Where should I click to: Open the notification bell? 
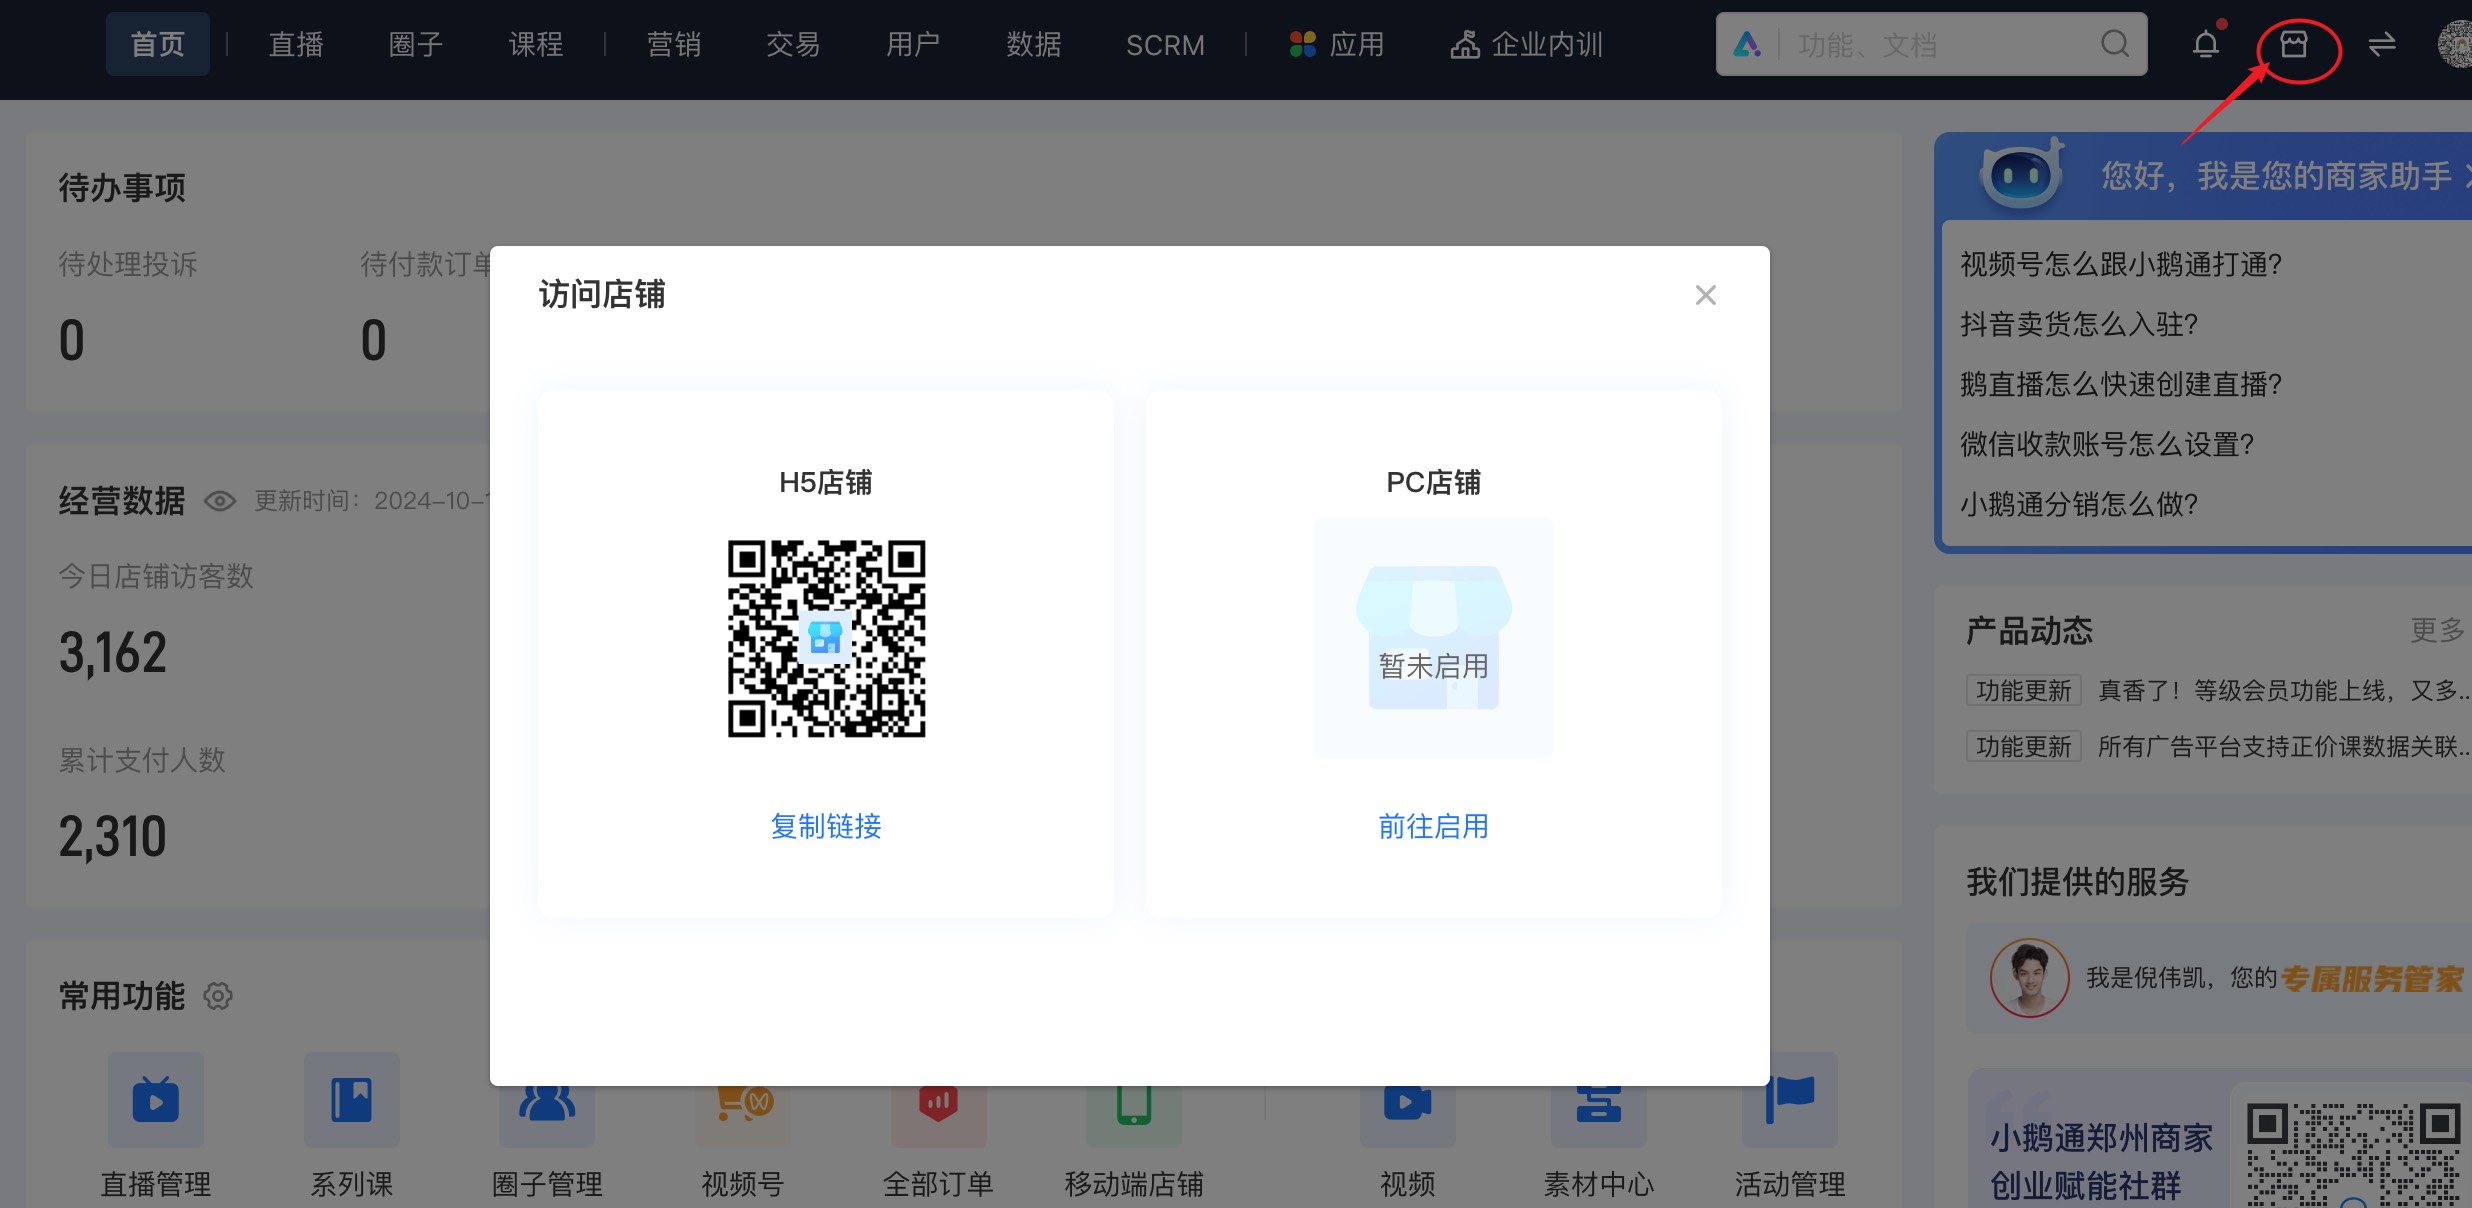click(2206, 44)
